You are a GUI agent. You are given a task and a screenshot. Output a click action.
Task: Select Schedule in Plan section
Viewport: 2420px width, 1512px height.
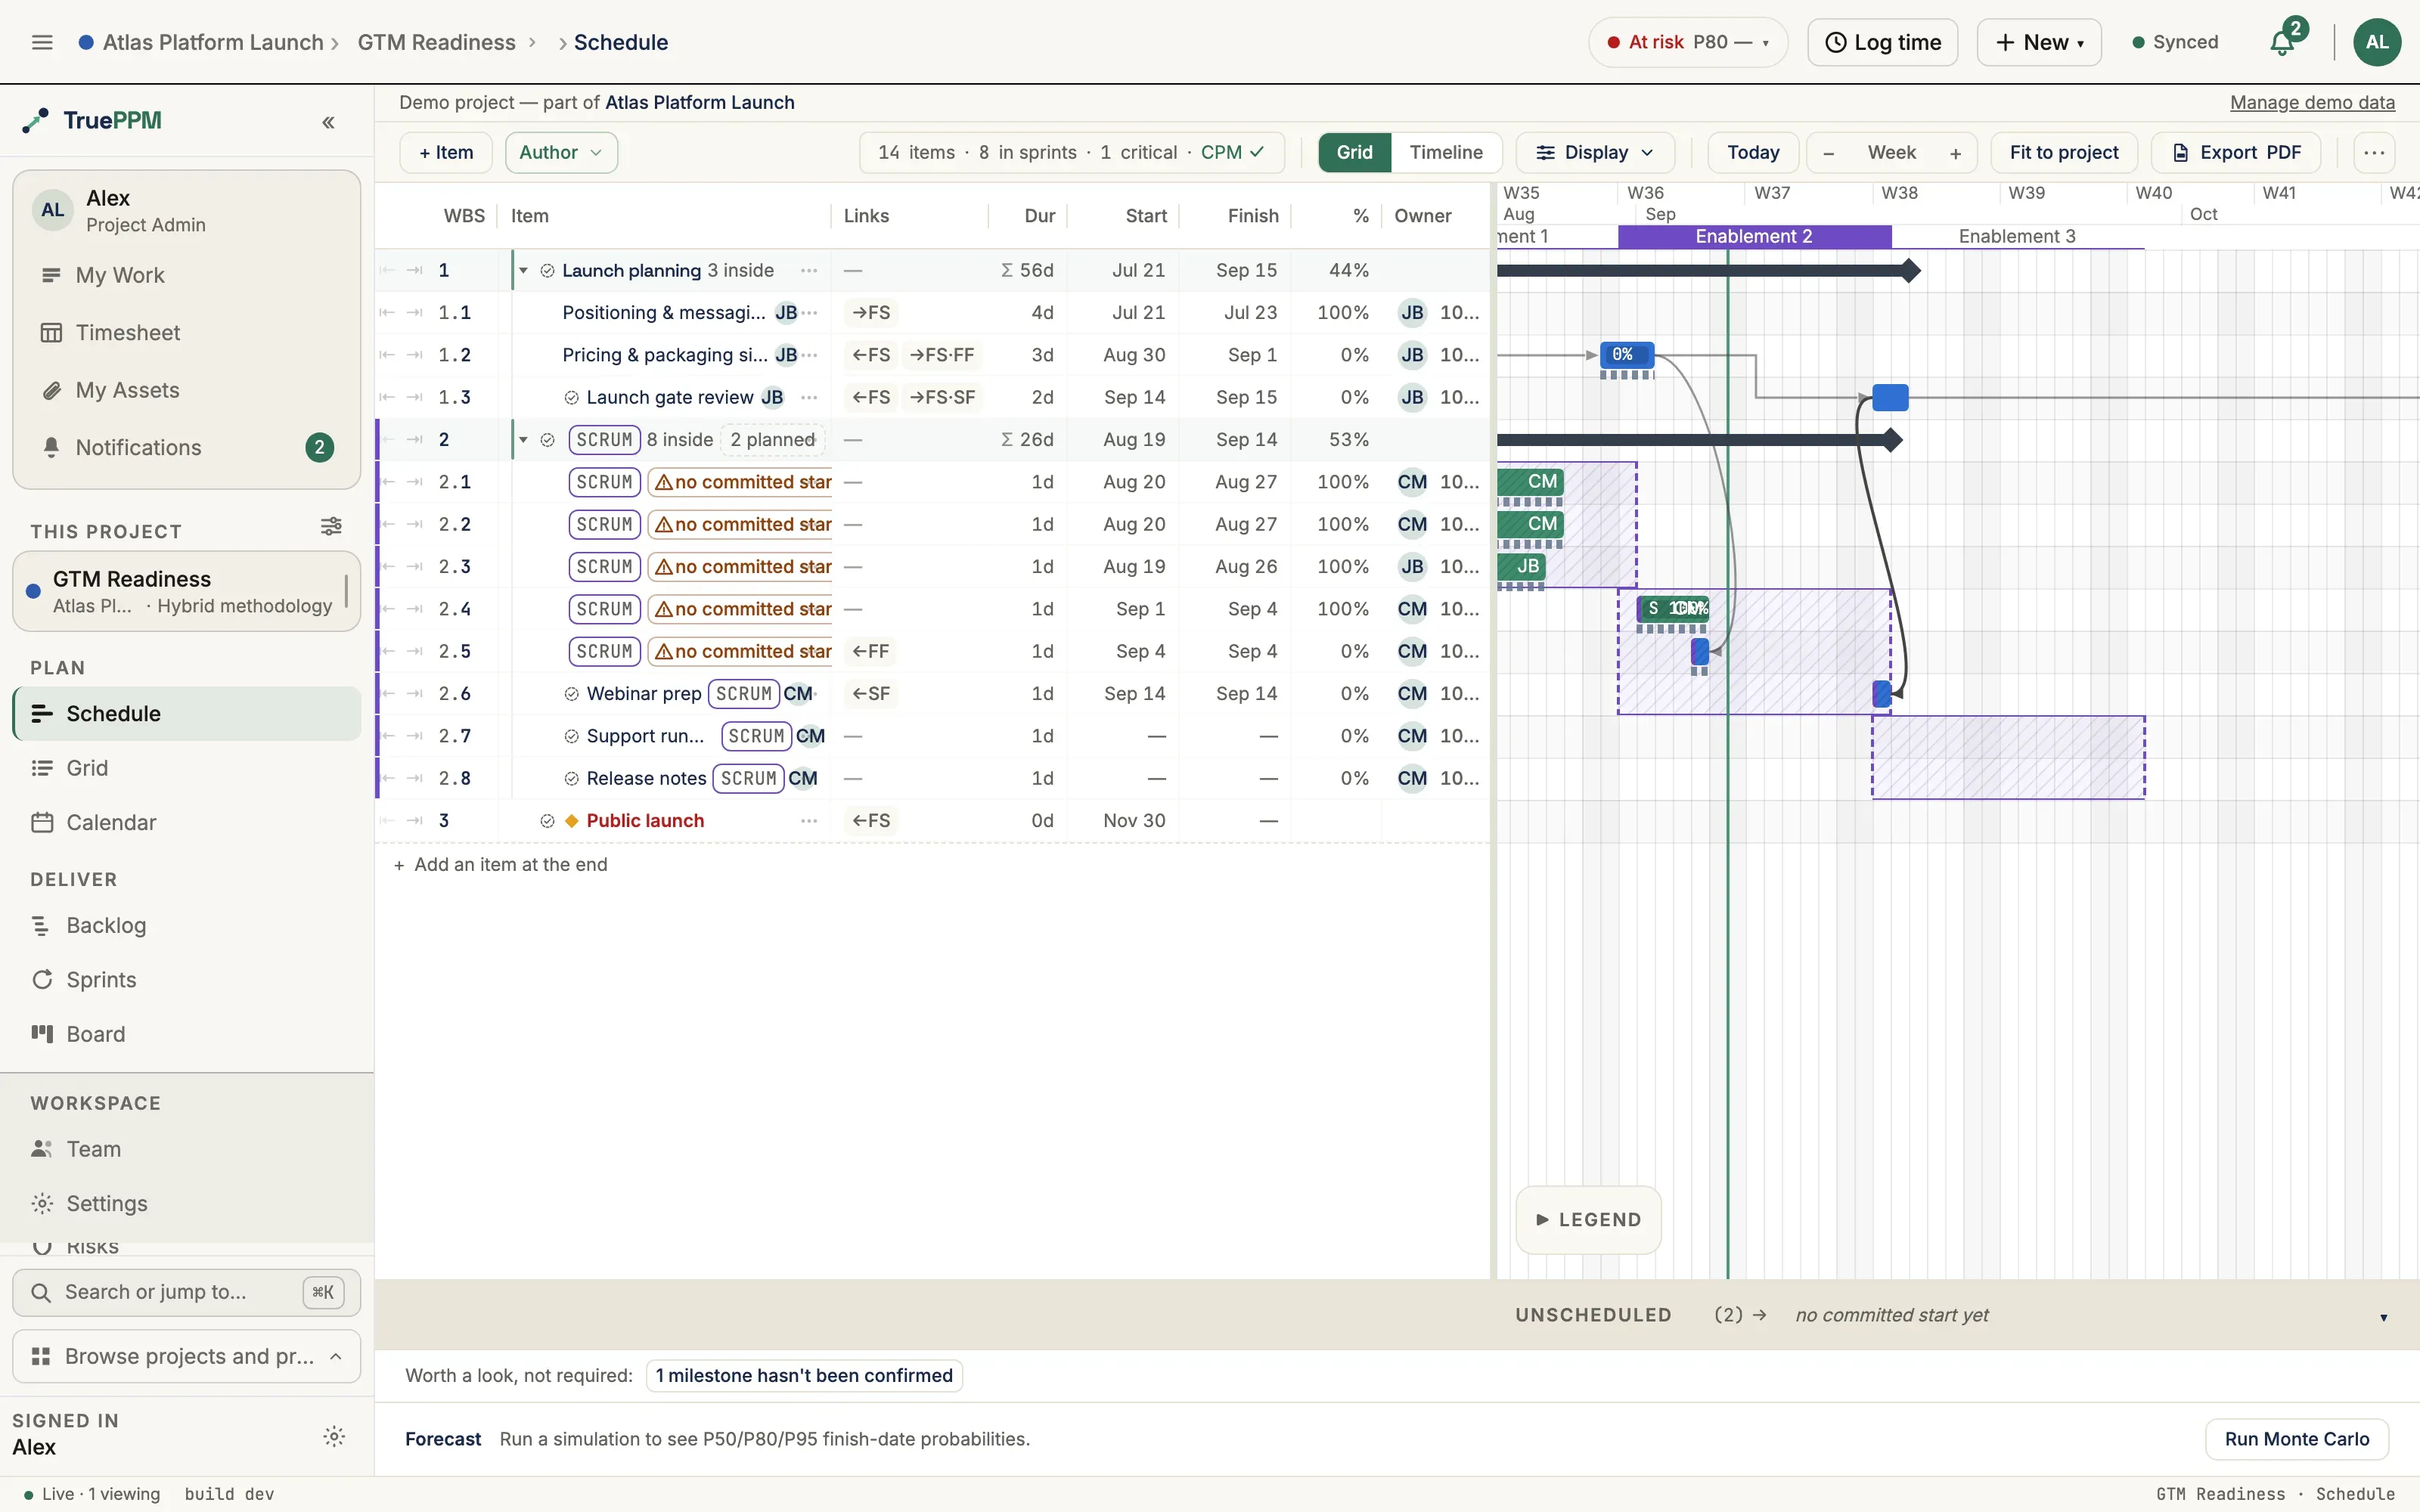[187, 714]
